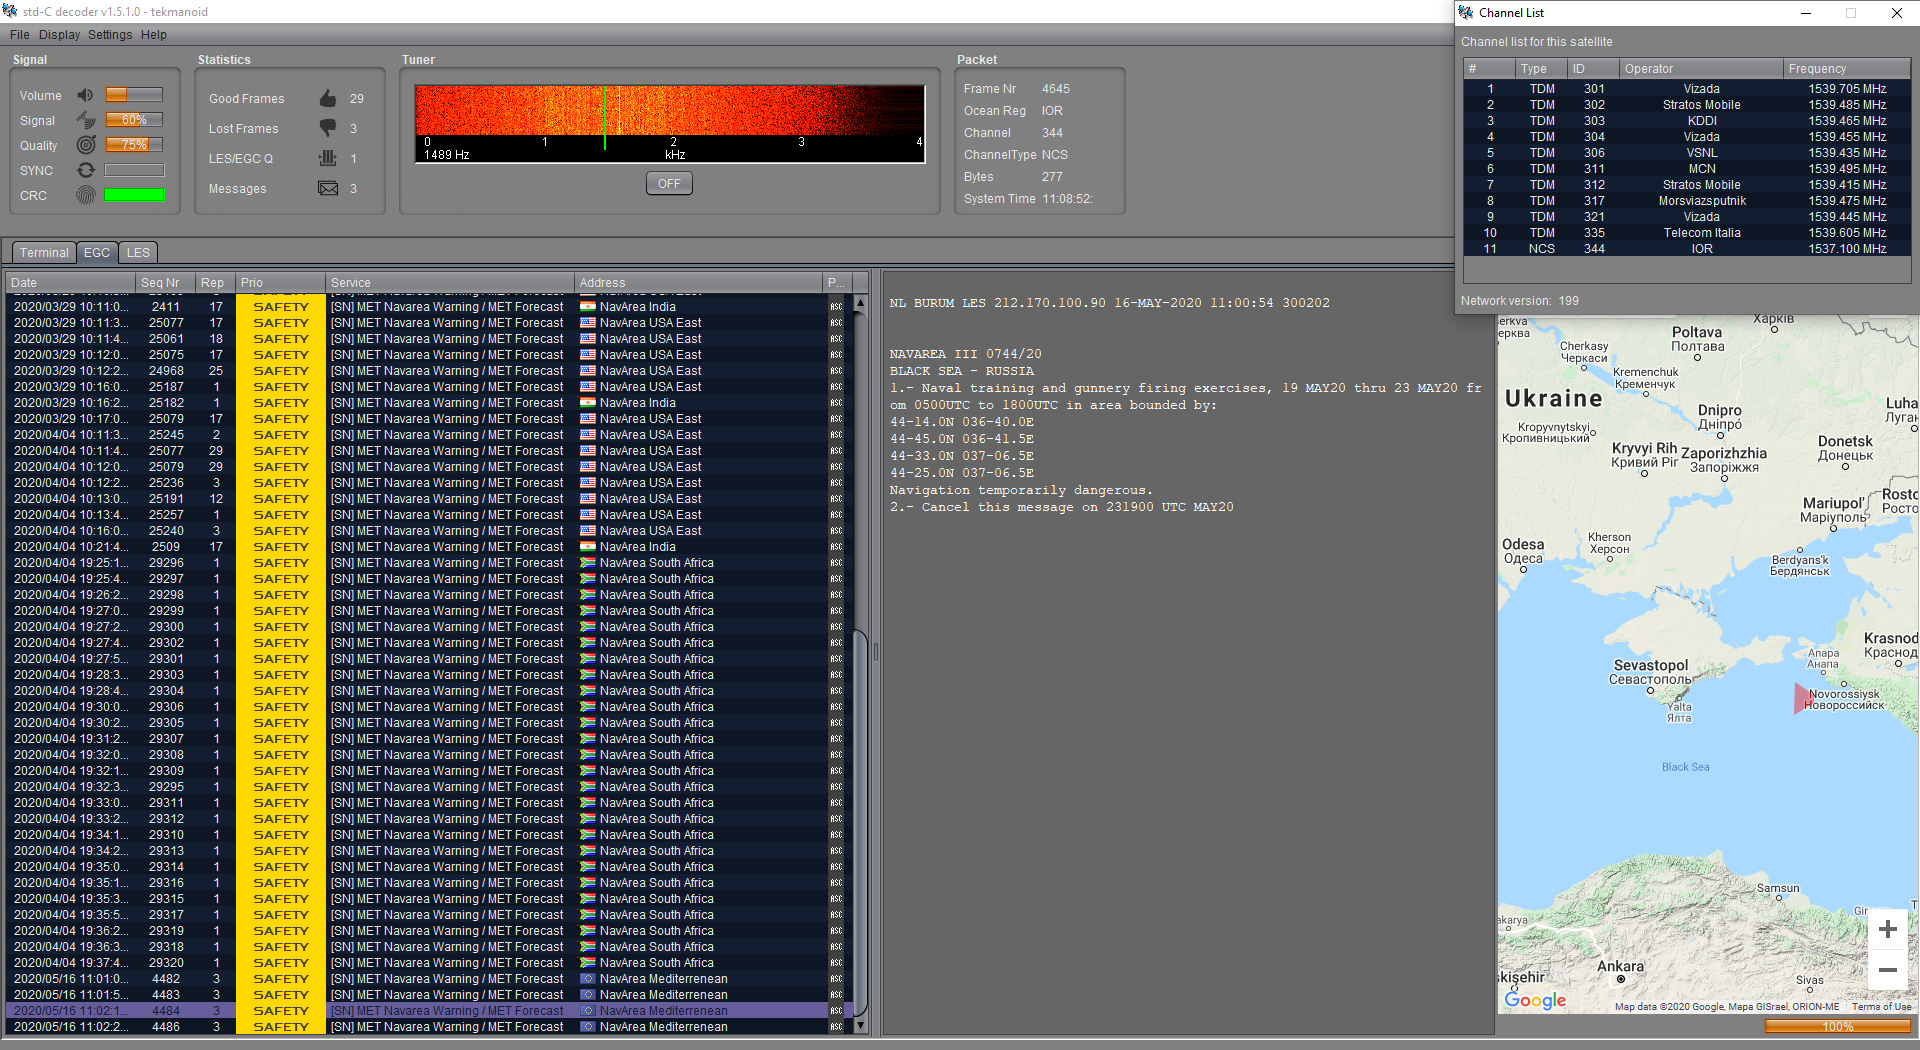Switch to the Terminal tab
Image resolution: width=1920 pixels, height=1050 pixels.
pyautogui.click(x=44, y=252)
